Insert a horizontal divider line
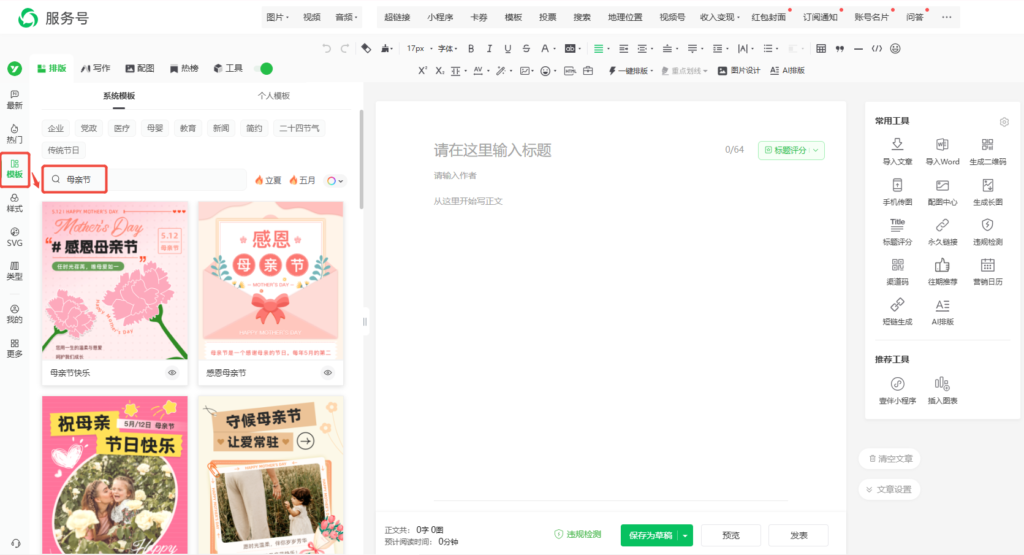1024x555 pixels. [x=858, y=48]
